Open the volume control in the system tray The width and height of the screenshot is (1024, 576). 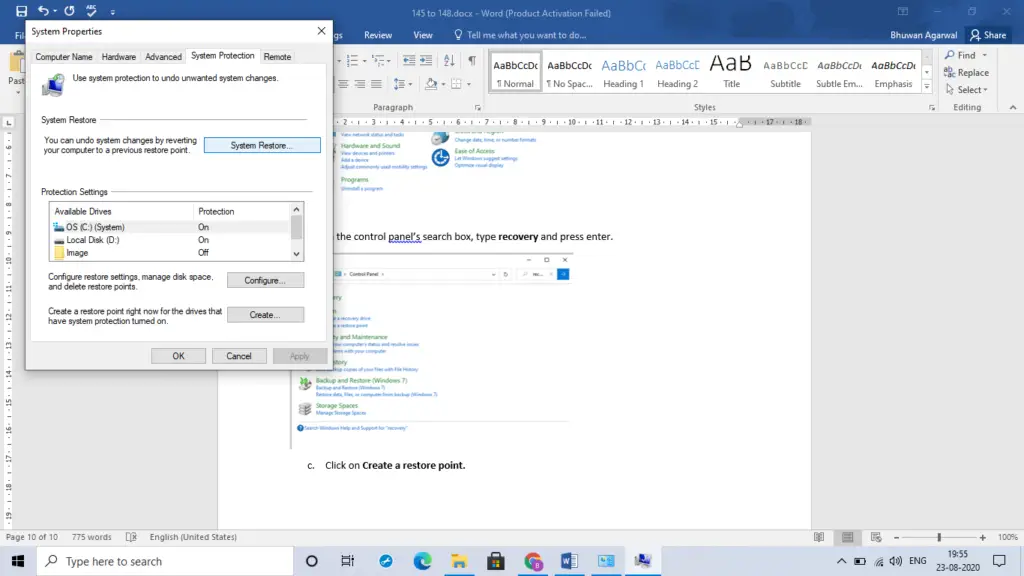(x=895, y=561)
